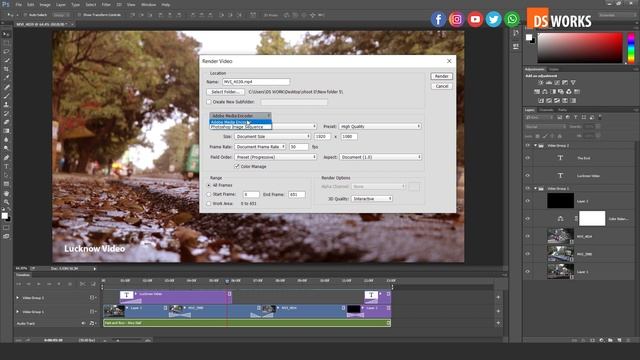Open the File menu

[x=18, y=4]
